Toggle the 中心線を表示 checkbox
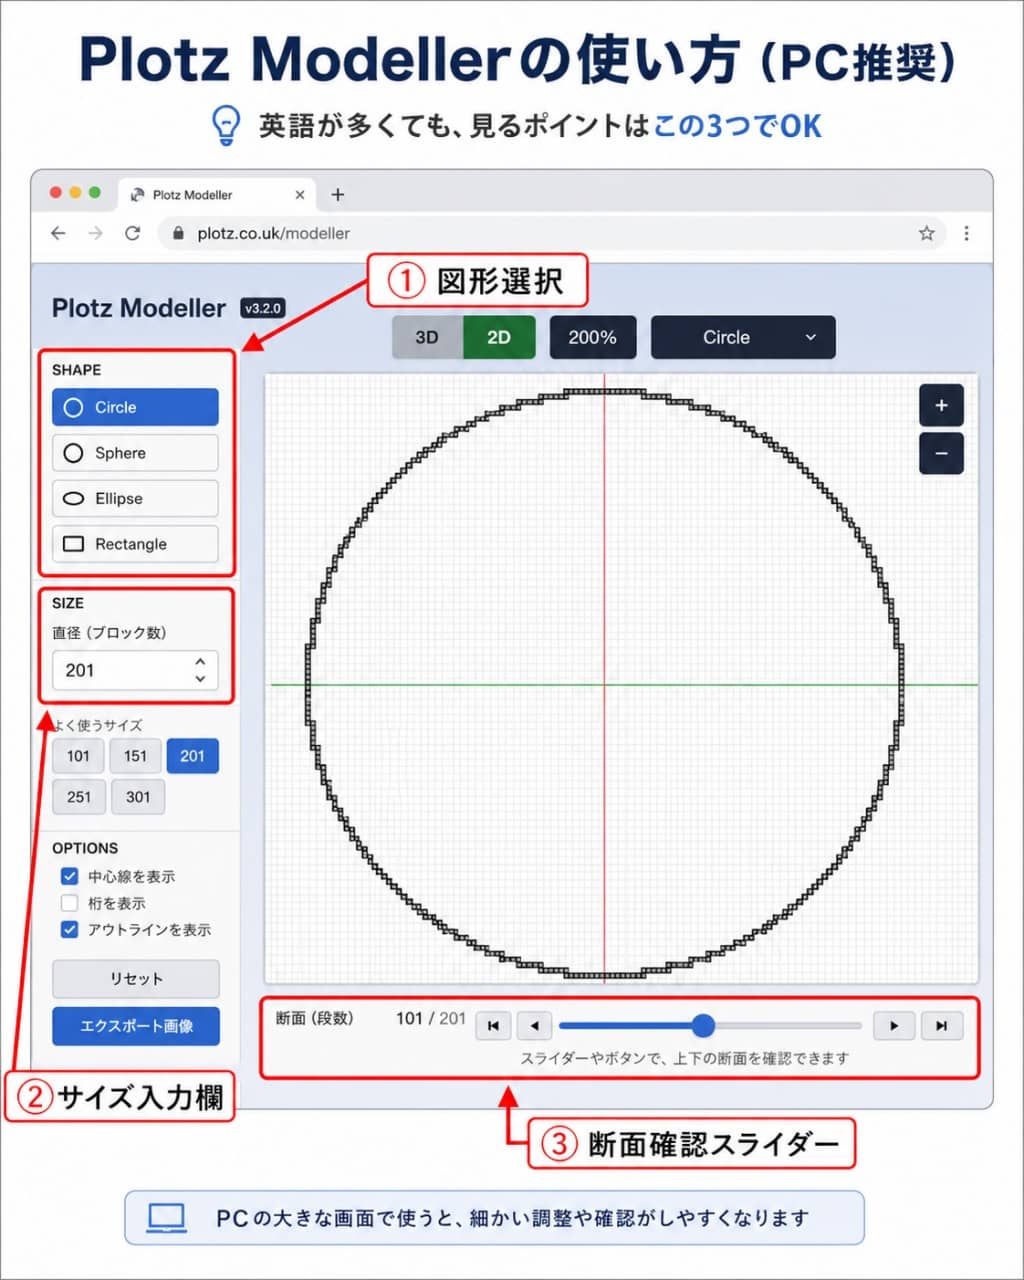1024x1280 pixels. point(69,876)
